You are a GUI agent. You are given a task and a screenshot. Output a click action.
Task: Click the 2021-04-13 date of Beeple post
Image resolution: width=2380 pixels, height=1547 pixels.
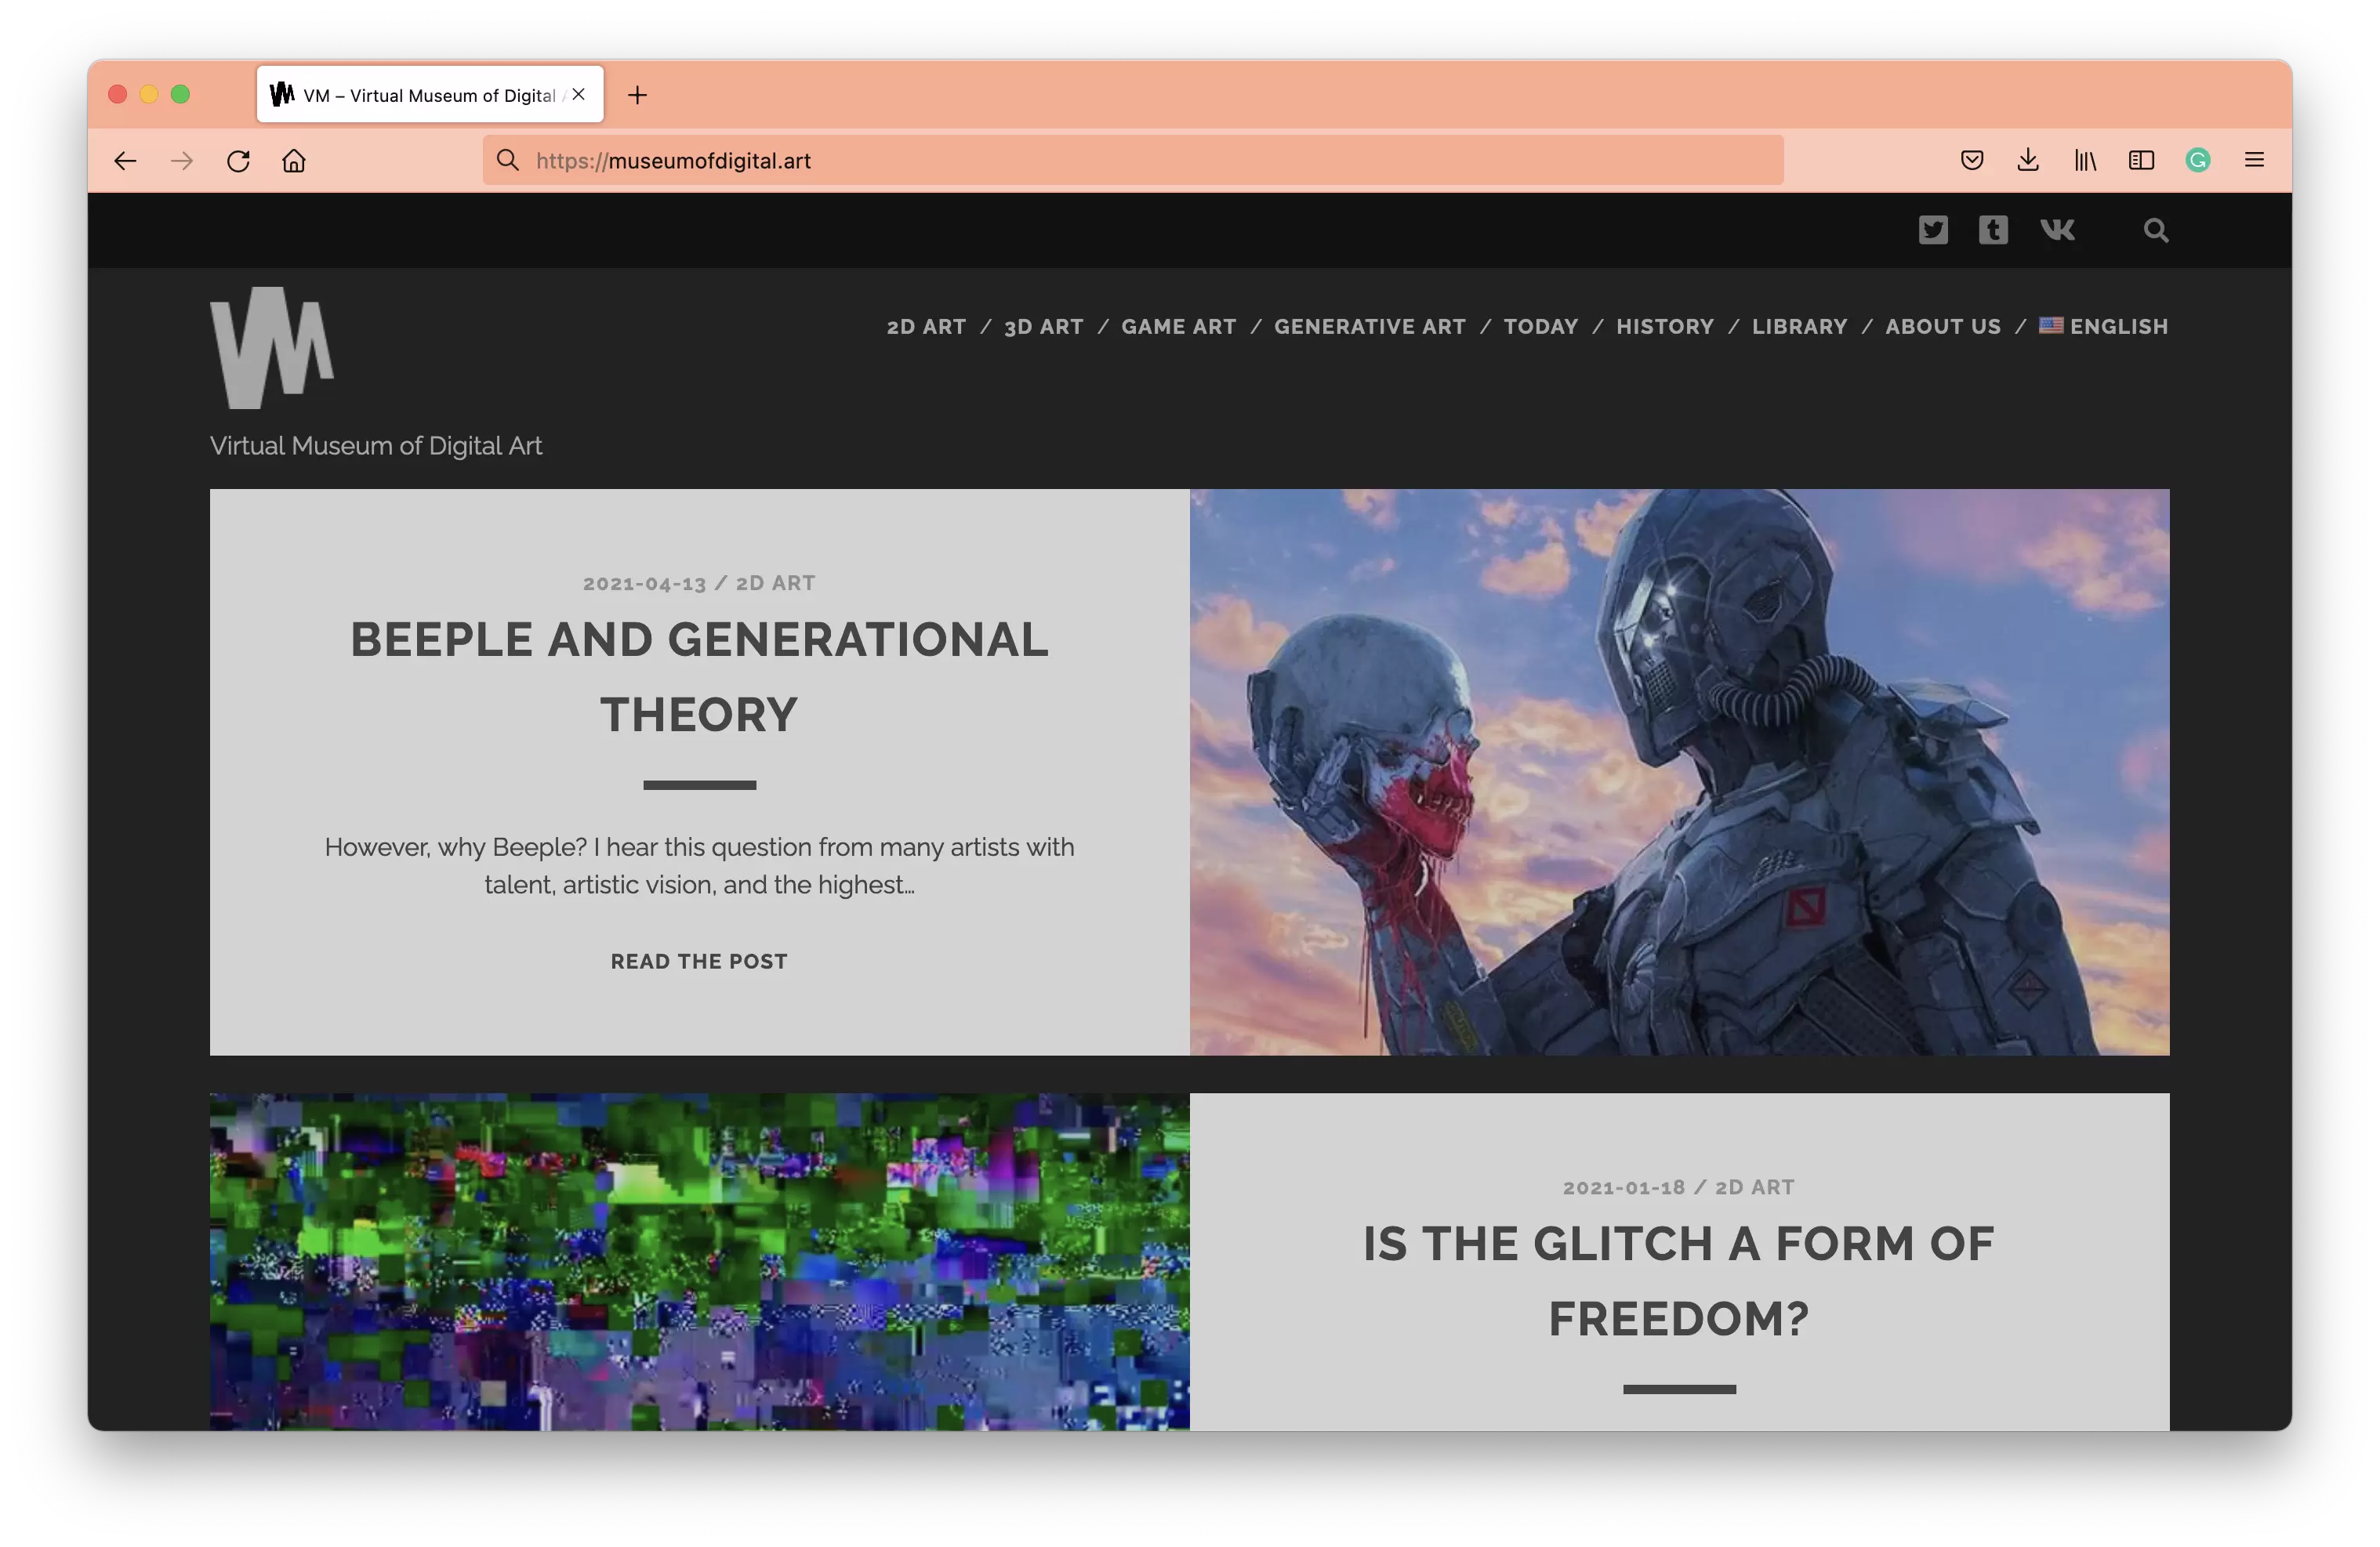click(644, 583)
